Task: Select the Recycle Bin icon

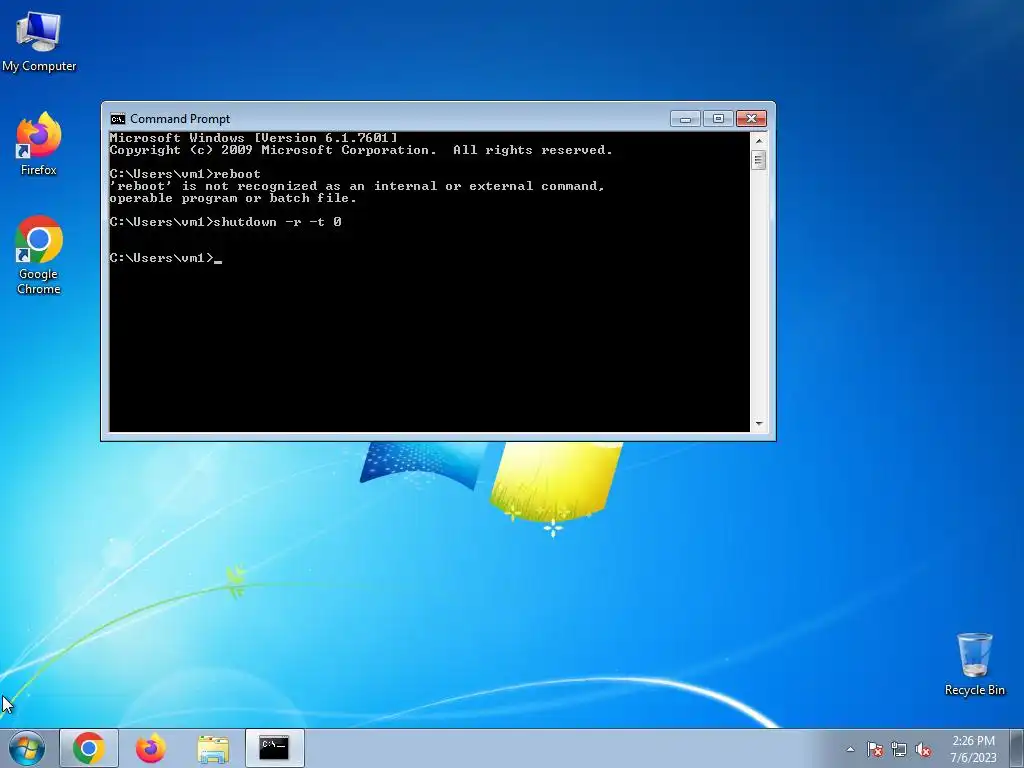Action: [974, 664]
